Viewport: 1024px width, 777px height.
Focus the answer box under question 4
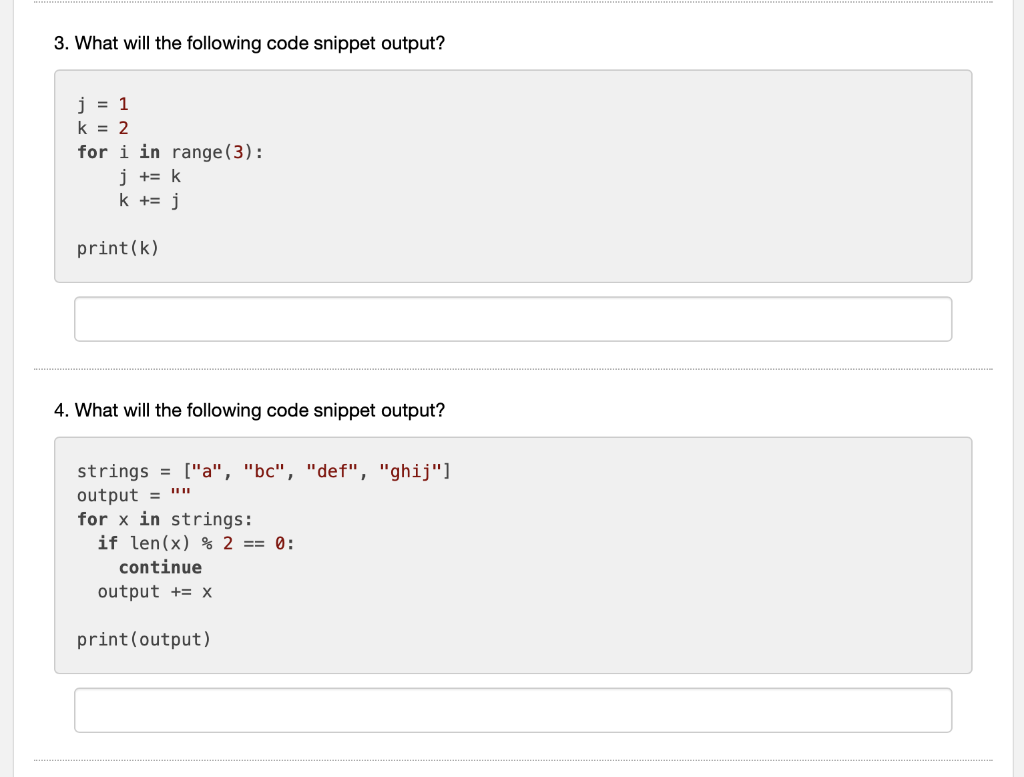coord(513,710)
